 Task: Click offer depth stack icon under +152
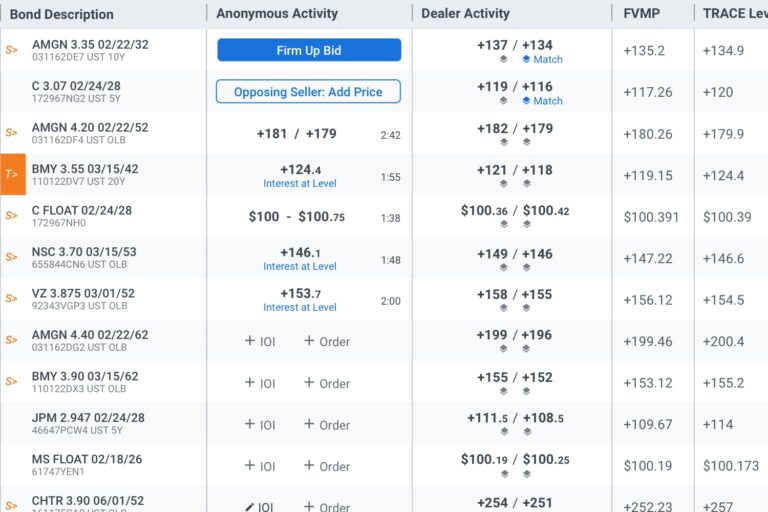tap(527, 391)
